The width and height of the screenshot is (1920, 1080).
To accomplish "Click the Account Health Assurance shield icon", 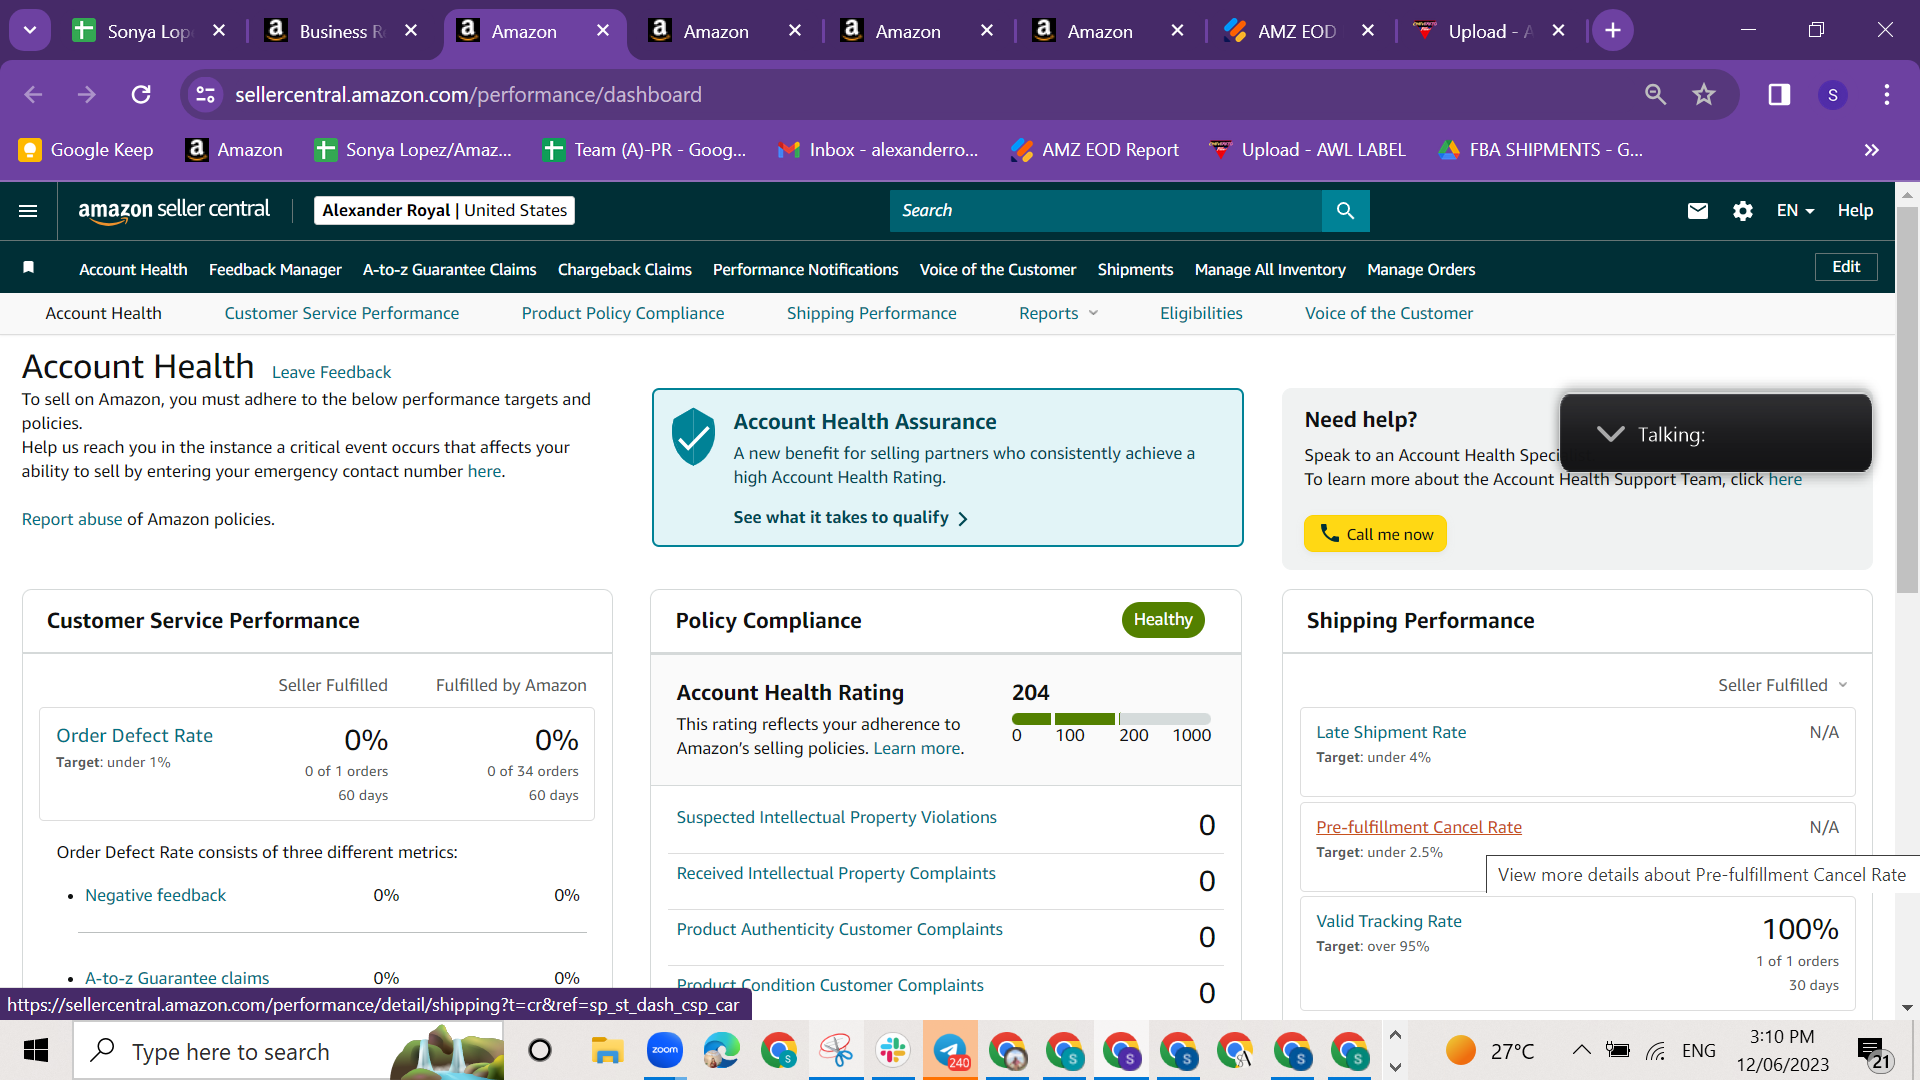I will pyautogui.click(x=693, y=437).
